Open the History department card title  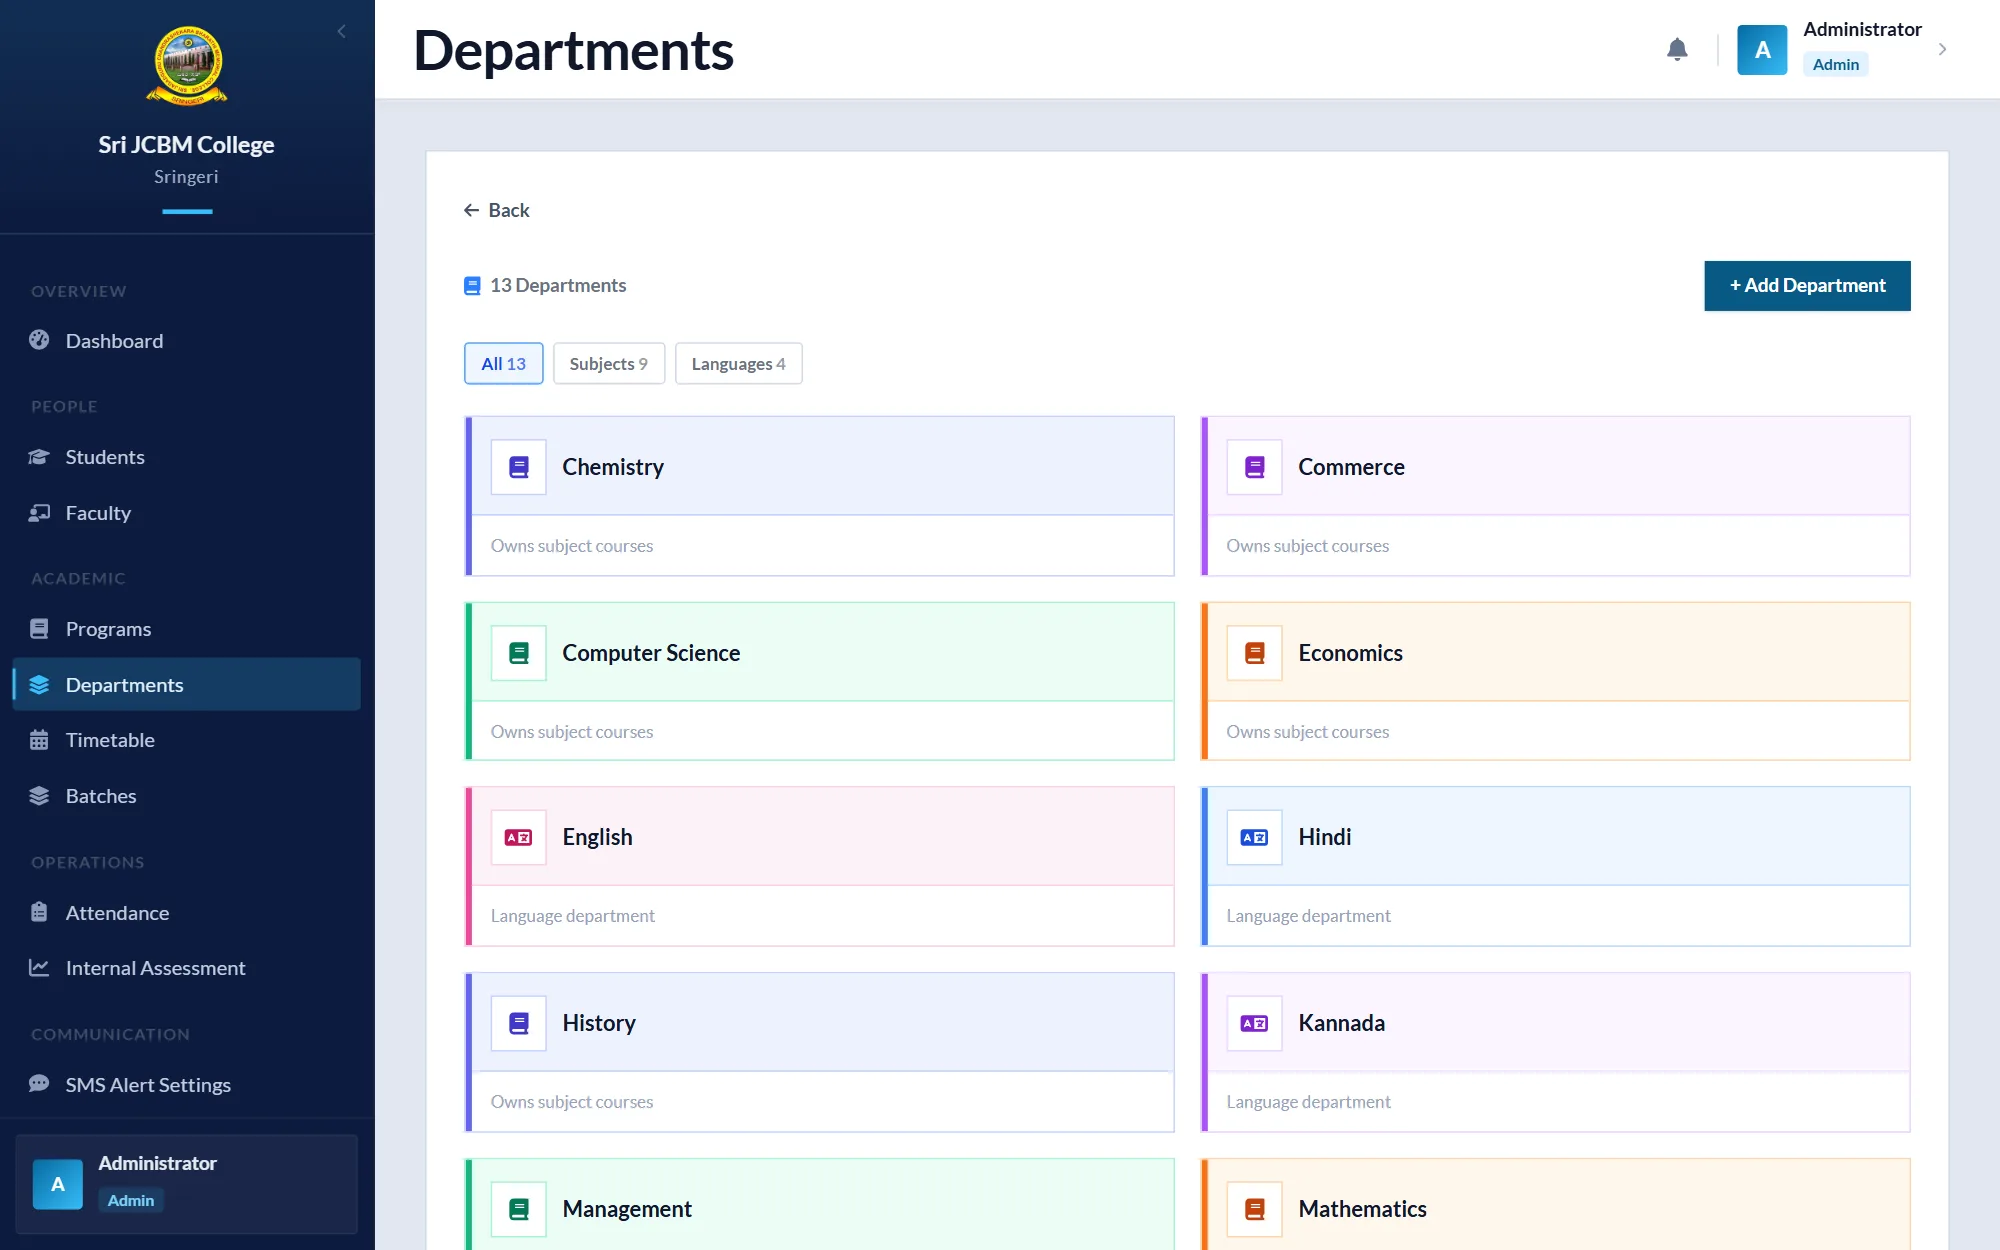(x=599, y=1023)
